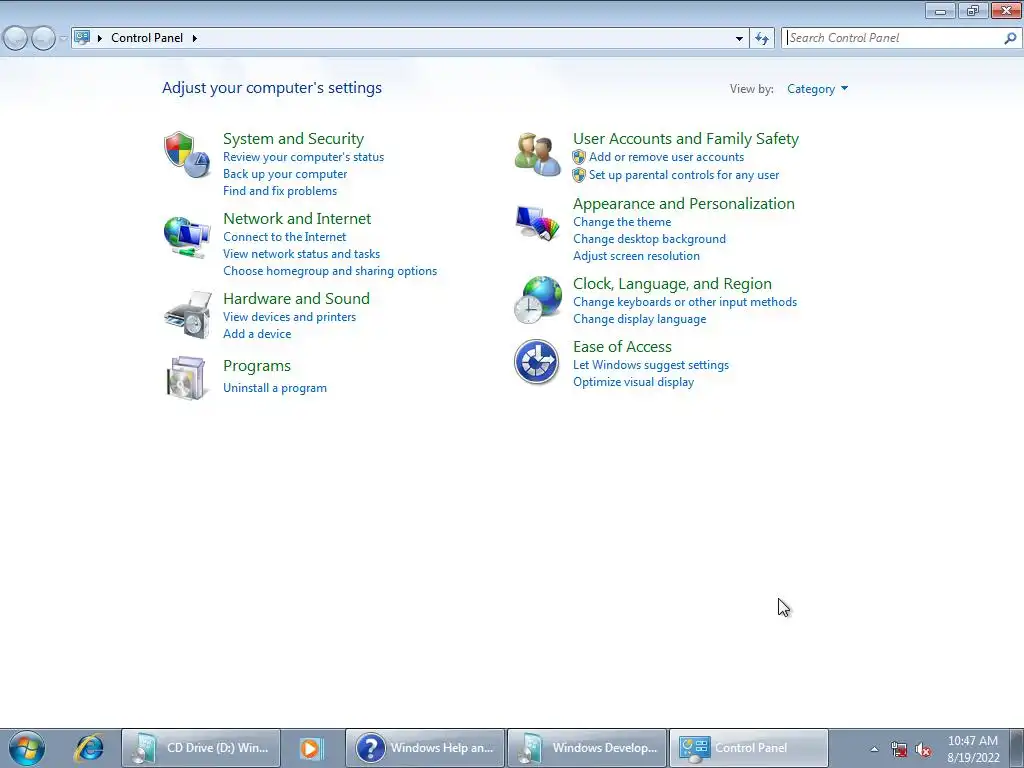This screenshot has width=1024, height=768.
Task: Open System and Security shield icon
Action: click(187, 155)
